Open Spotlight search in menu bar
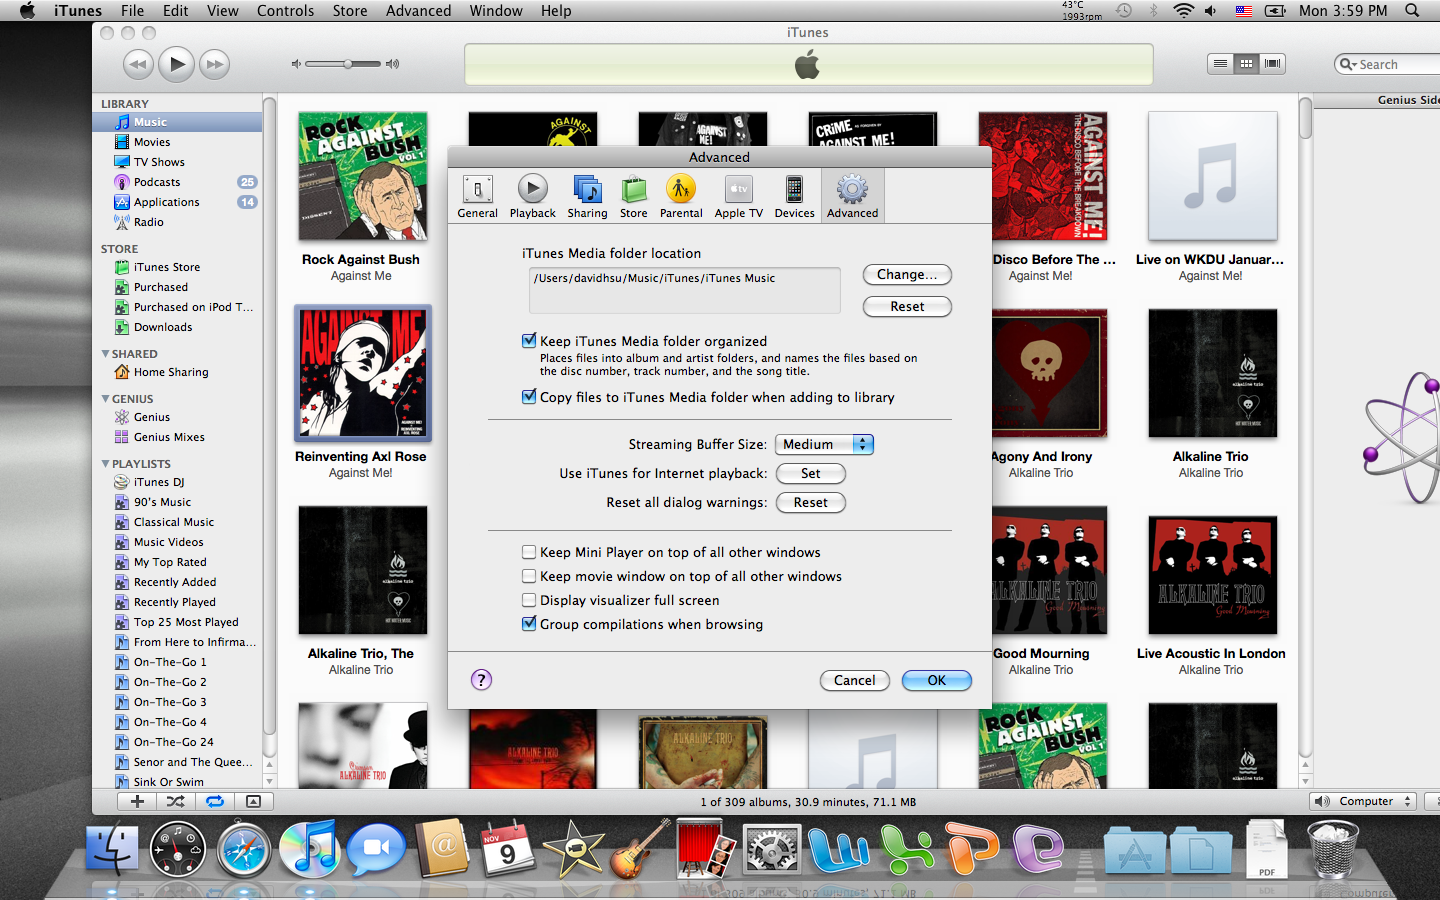Image resolution: width=1440 pixels, height=900 pixels. tap(1412, 11)
